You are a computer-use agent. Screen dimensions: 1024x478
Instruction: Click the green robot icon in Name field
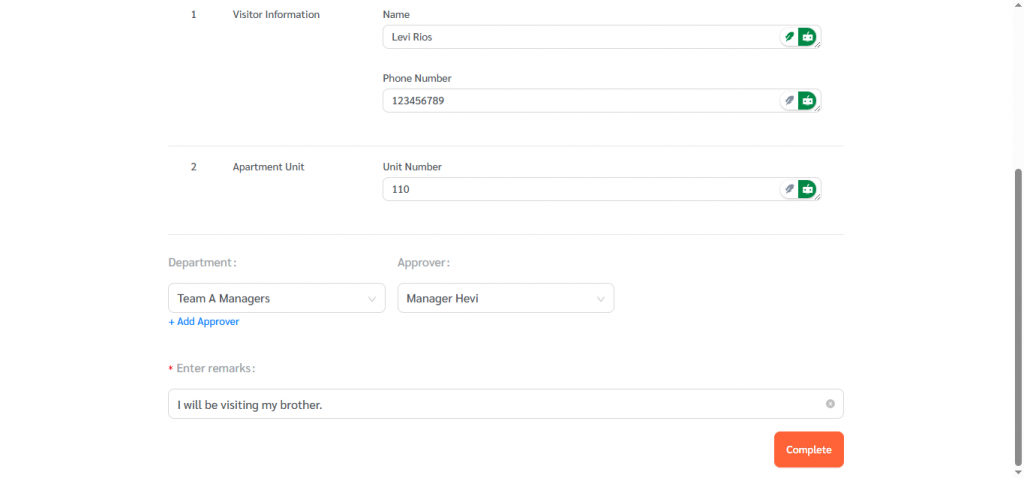click(807, 37)
